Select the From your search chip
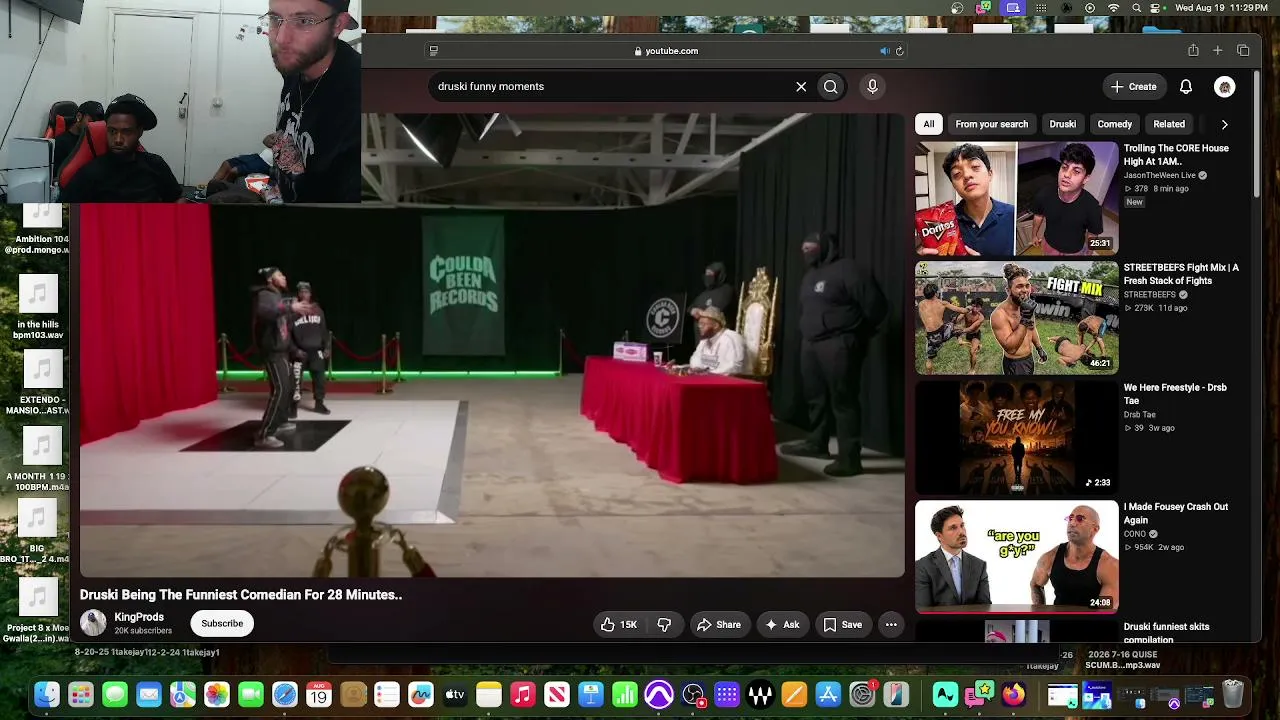1280x720 pixels. (991, 124)
